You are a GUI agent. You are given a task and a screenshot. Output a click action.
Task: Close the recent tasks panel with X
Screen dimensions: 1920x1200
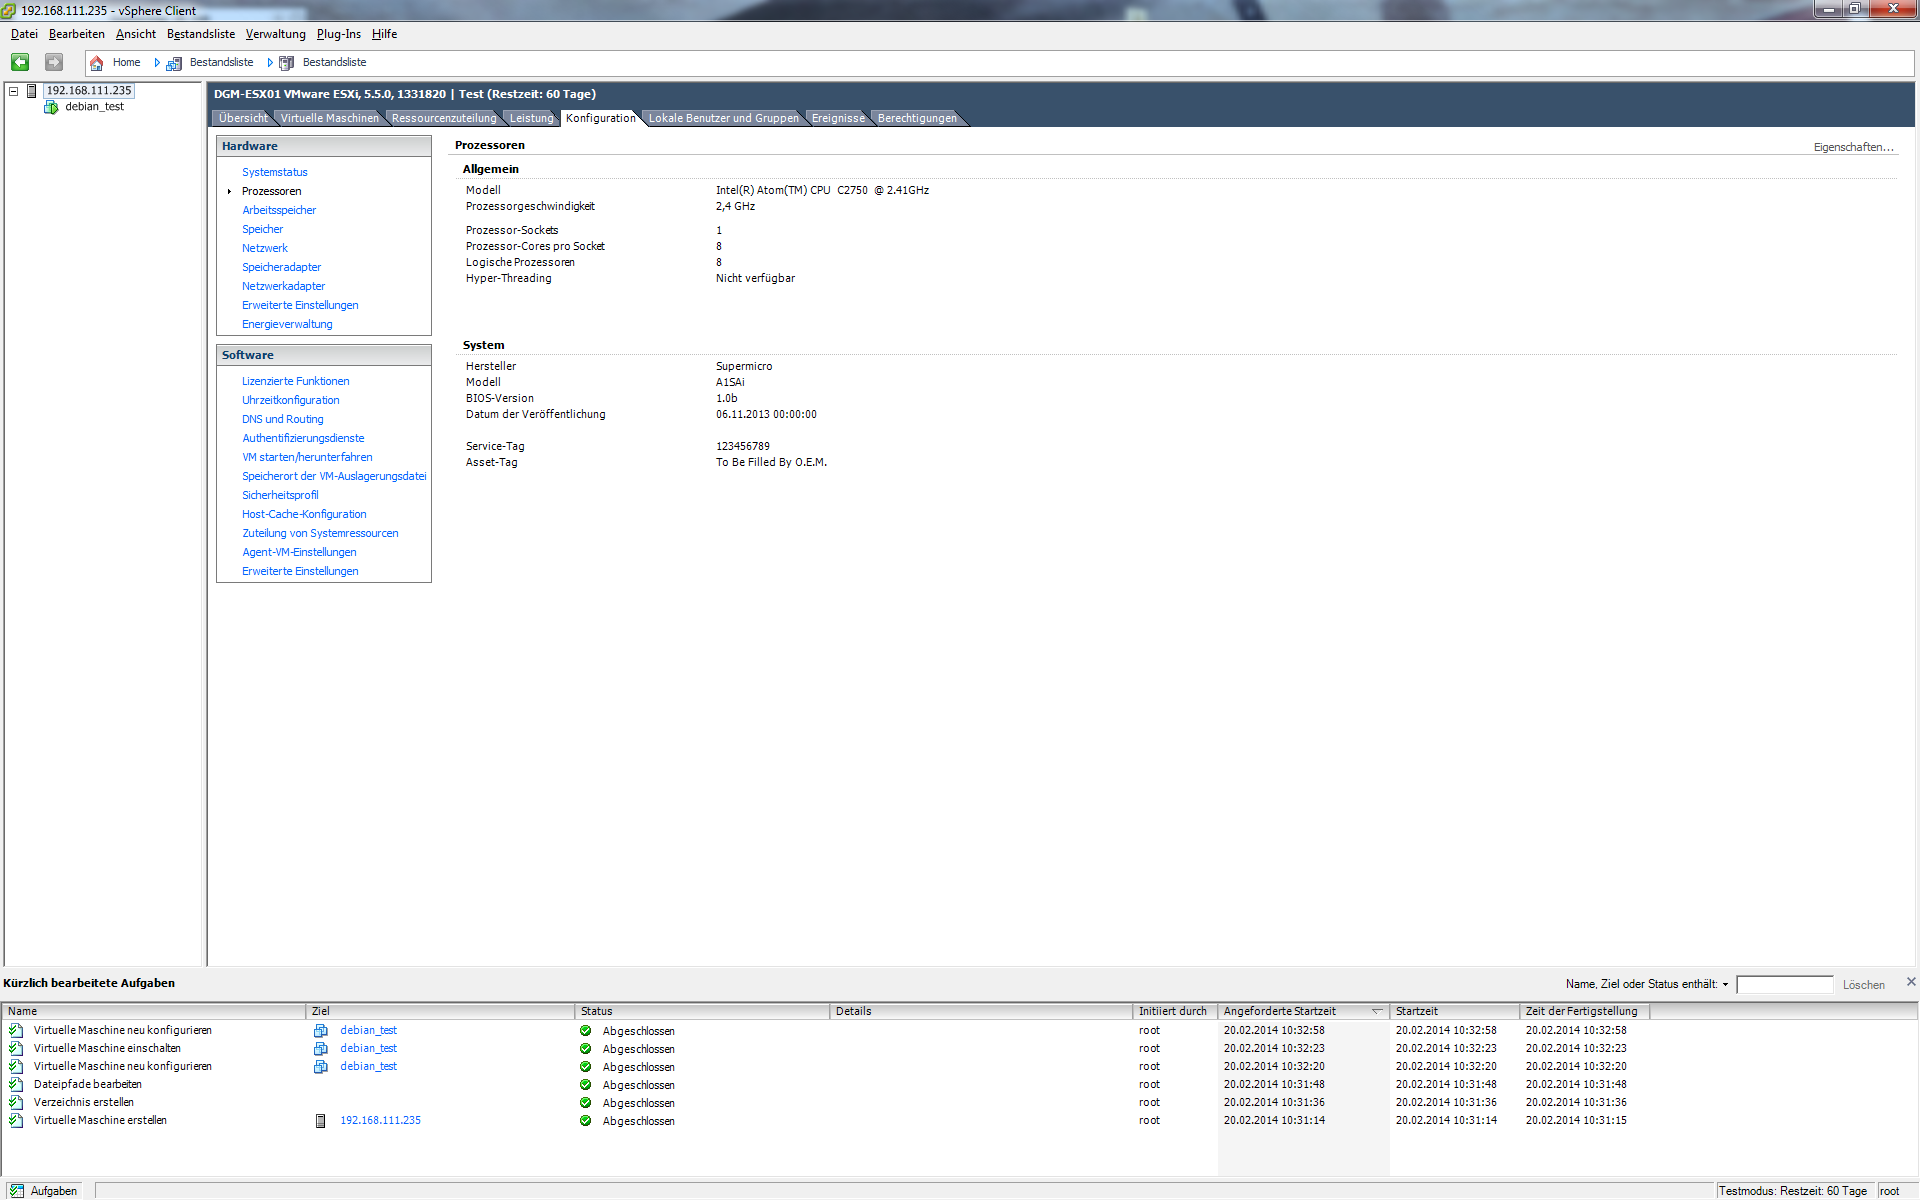point(1910,982)
